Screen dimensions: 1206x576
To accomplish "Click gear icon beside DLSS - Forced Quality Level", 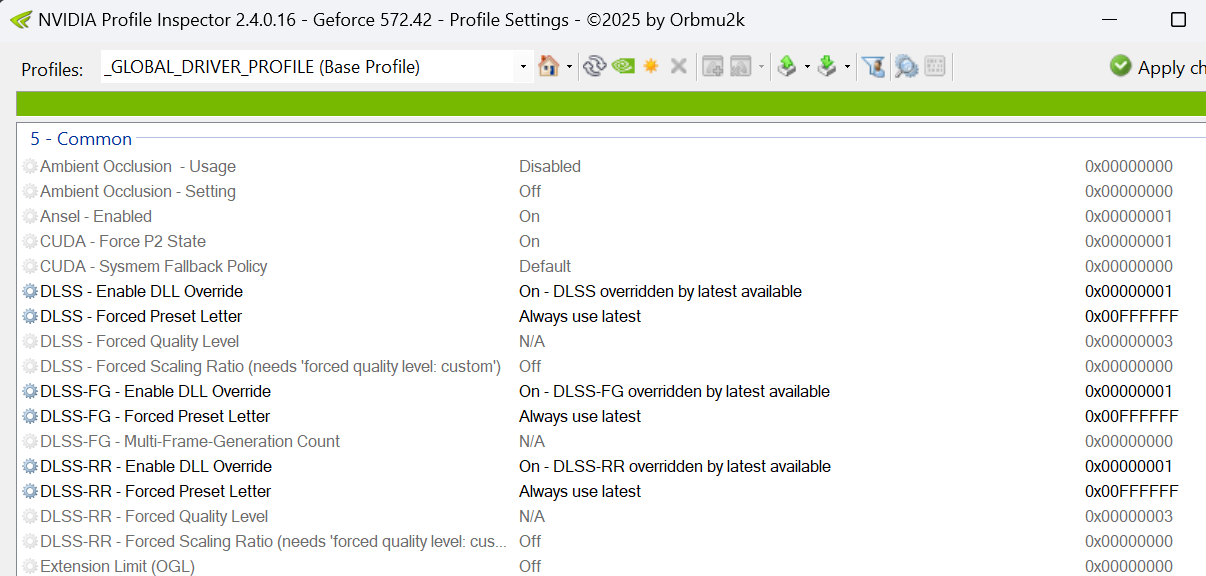I will 30,342.
